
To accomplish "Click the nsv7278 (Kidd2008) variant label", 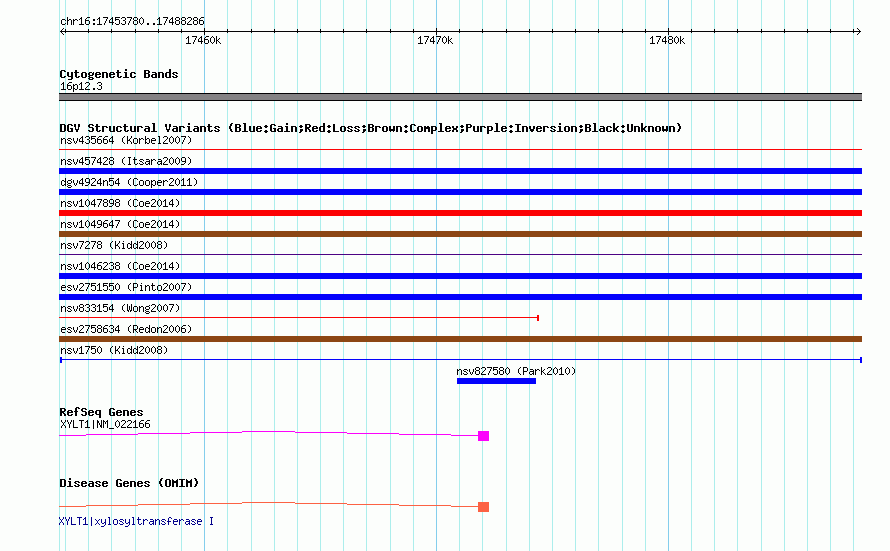I will (x=114, y=245).
